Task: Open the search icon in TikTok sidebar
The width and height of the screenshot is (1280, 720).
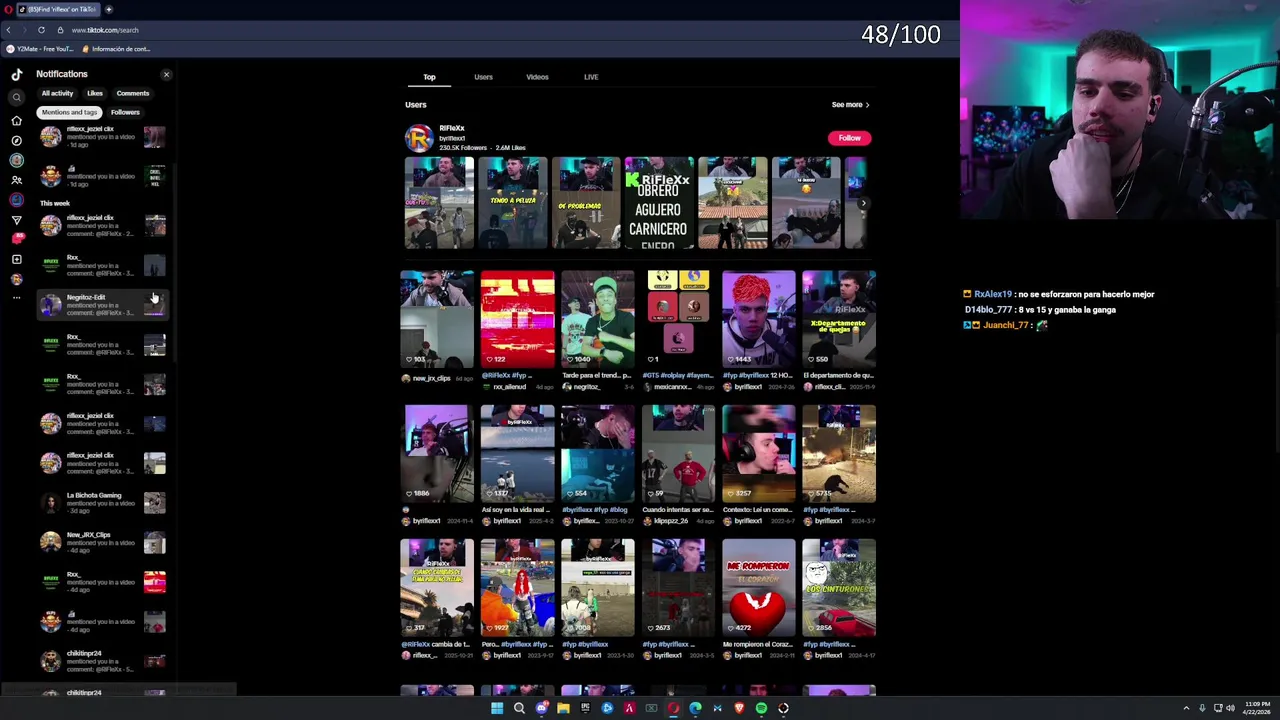Action: pyautogui.click(x=16, y=97)
